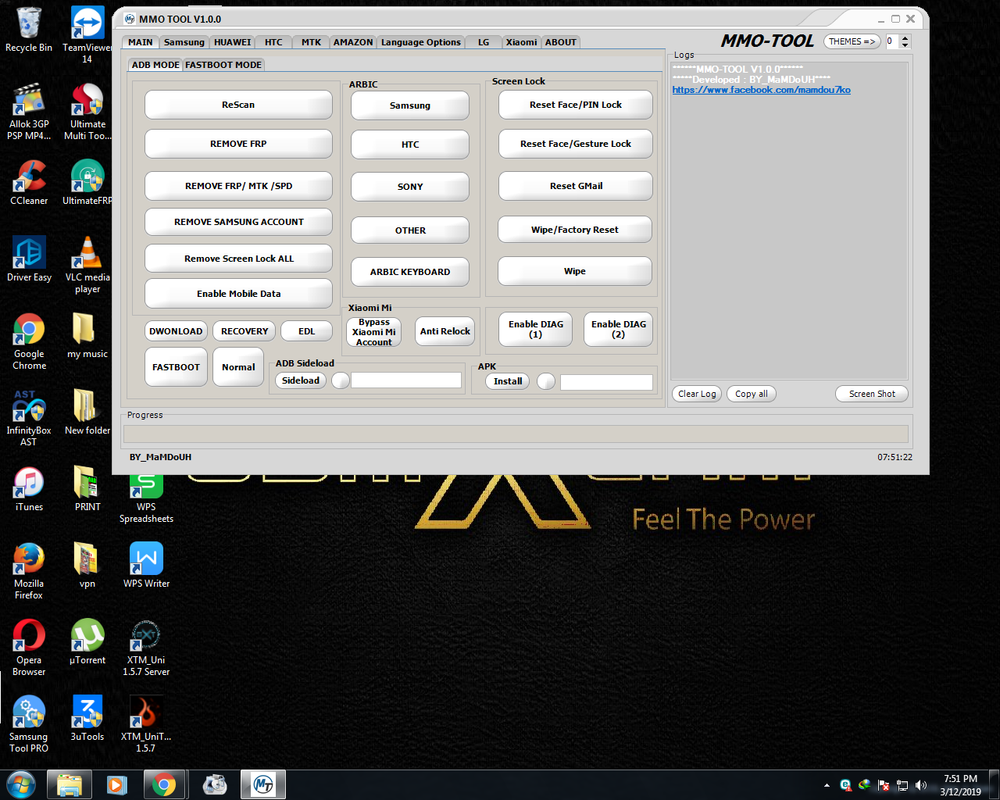Click the Screen Shot button
1000x800 pixels.
click(x=872, y=394)
